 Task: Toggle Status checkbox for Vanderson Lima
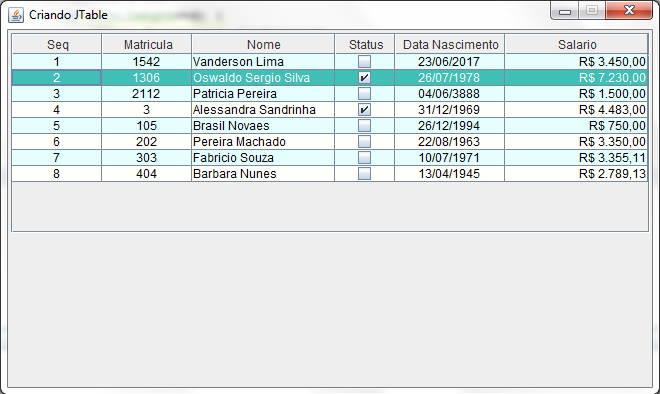pyautogui.click(x=364, y=62)
